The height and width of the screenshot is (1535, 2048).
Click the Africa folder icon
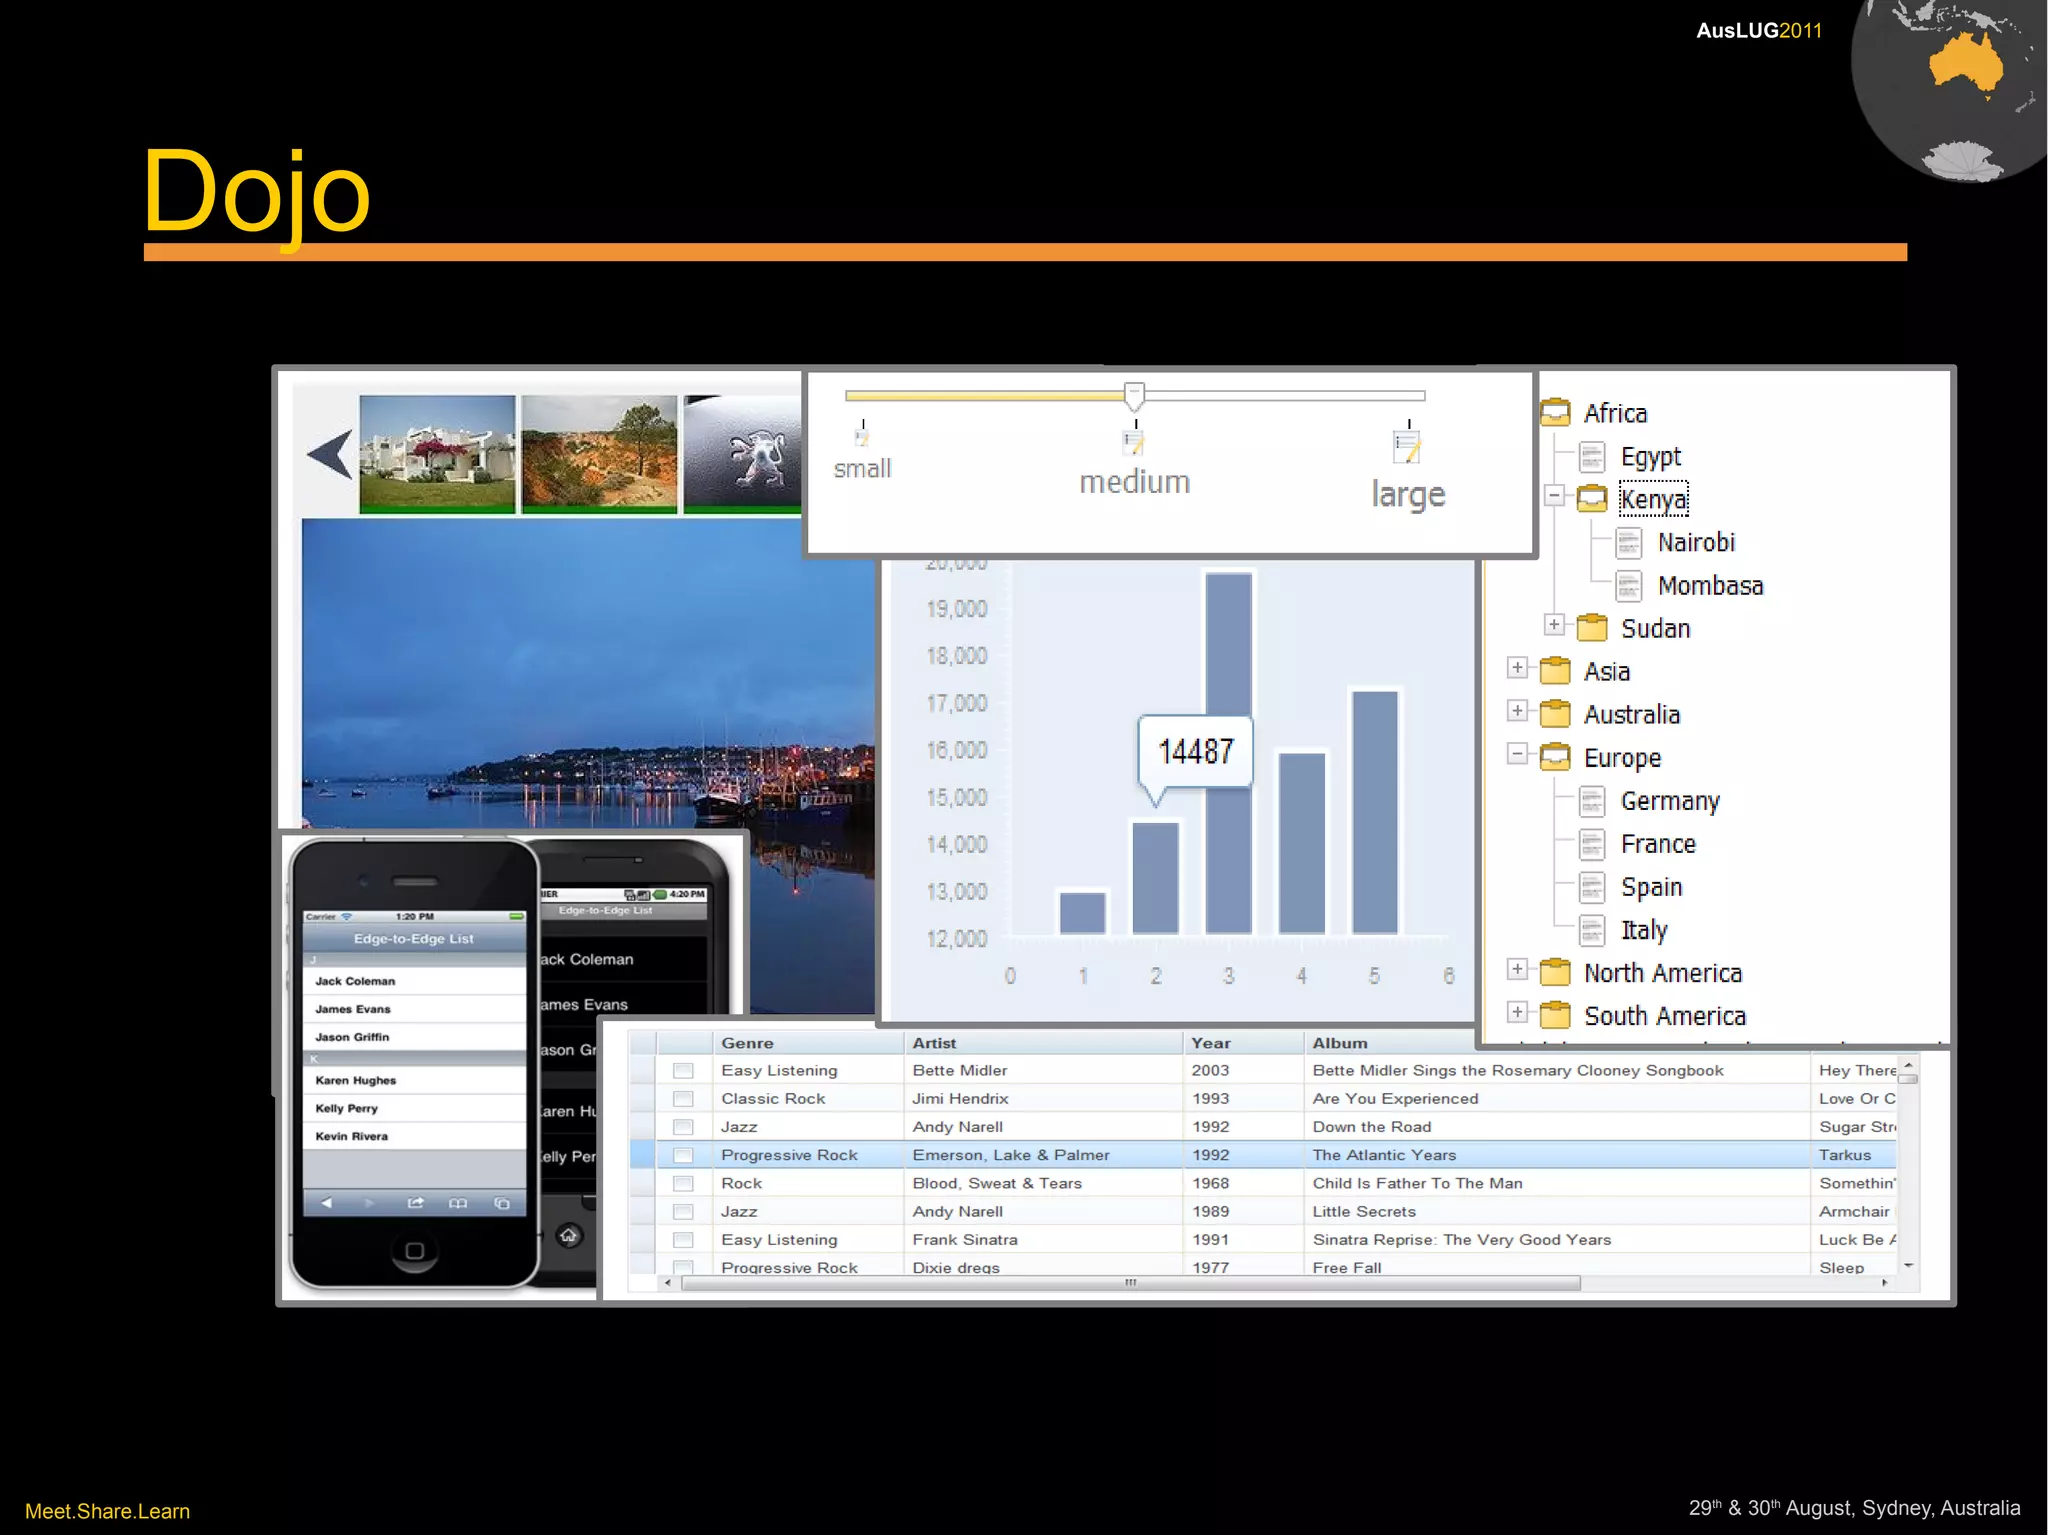[x=1555, y=412]
